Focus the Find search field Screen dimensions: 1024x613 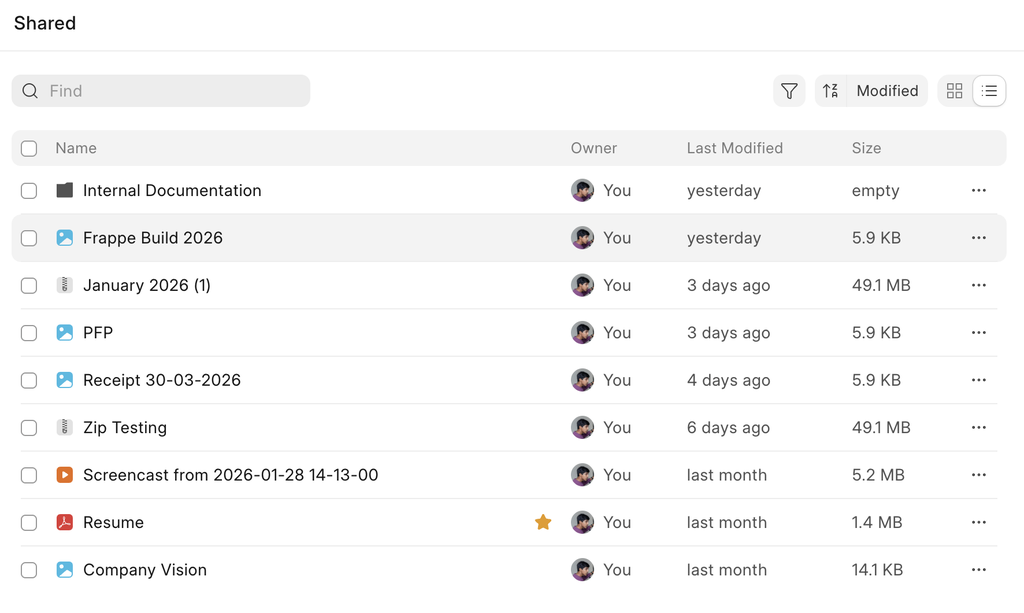coord(170,91)
